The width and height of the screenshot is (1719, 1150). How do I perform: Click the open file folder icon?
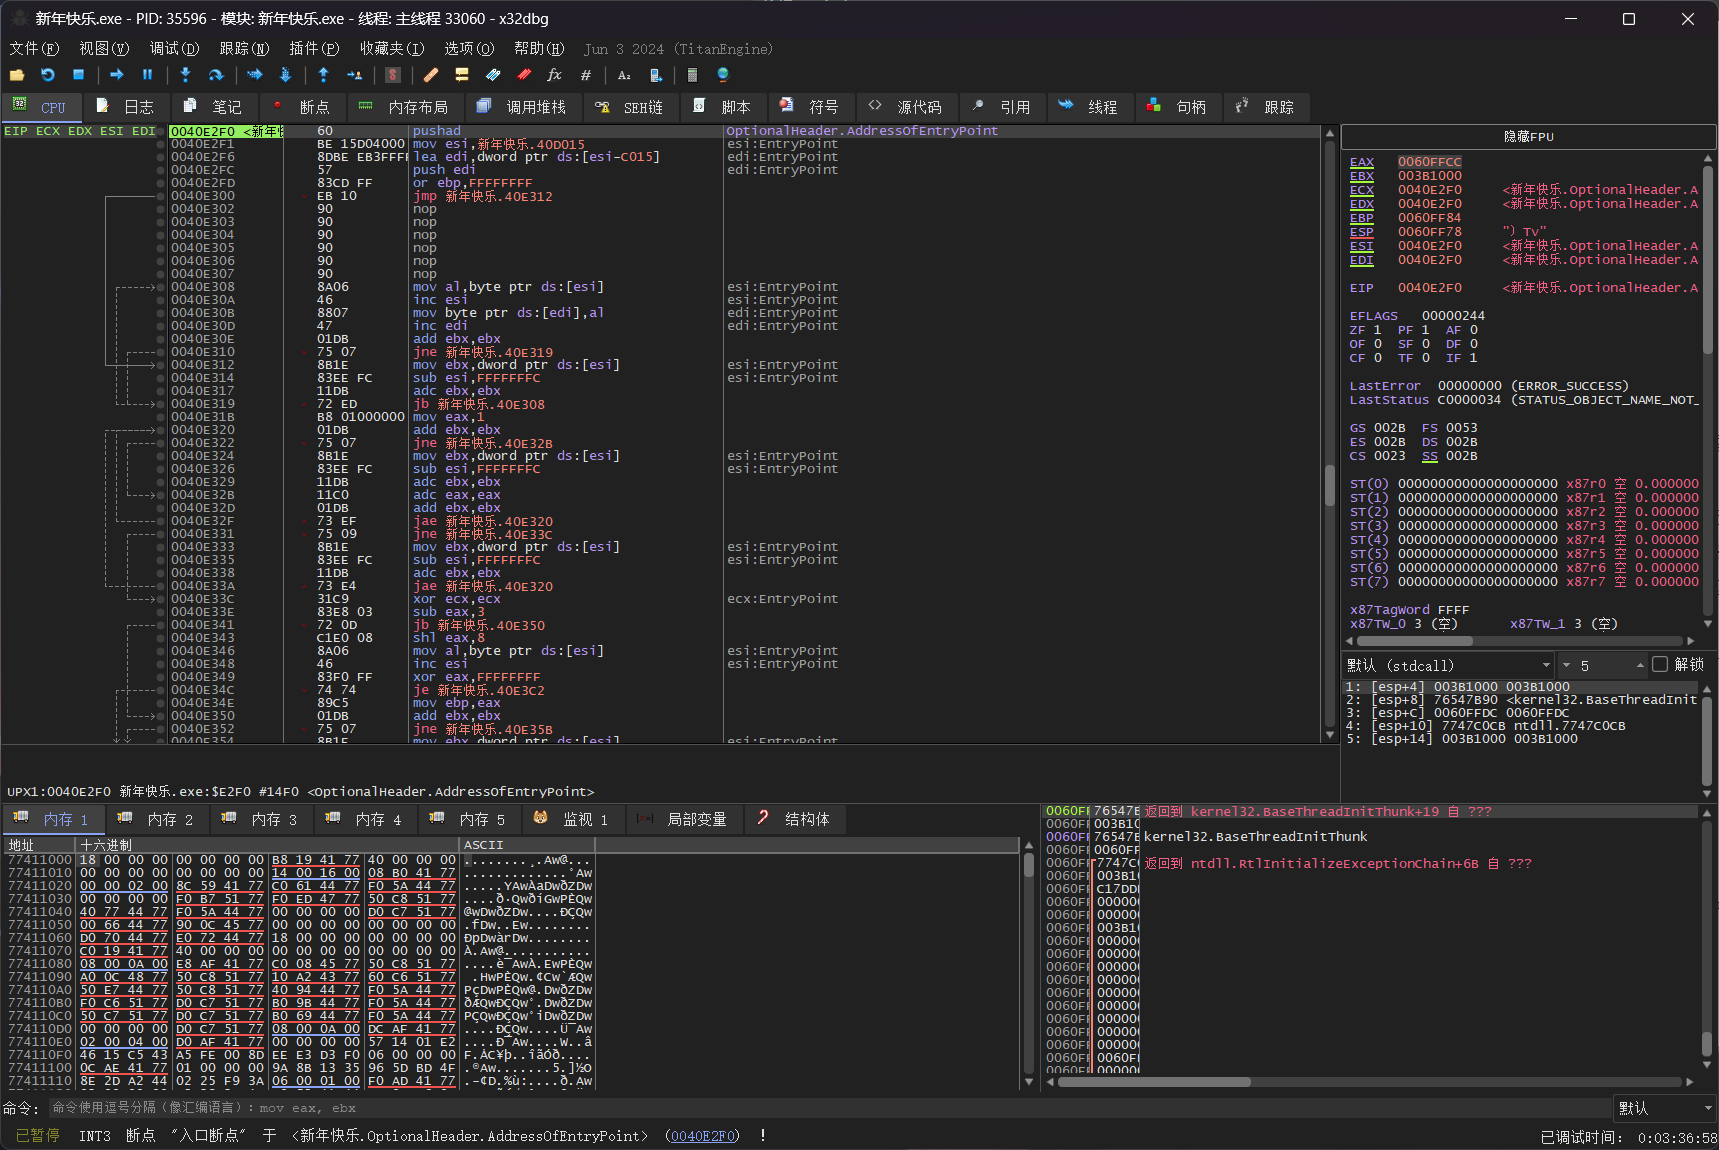17,75
